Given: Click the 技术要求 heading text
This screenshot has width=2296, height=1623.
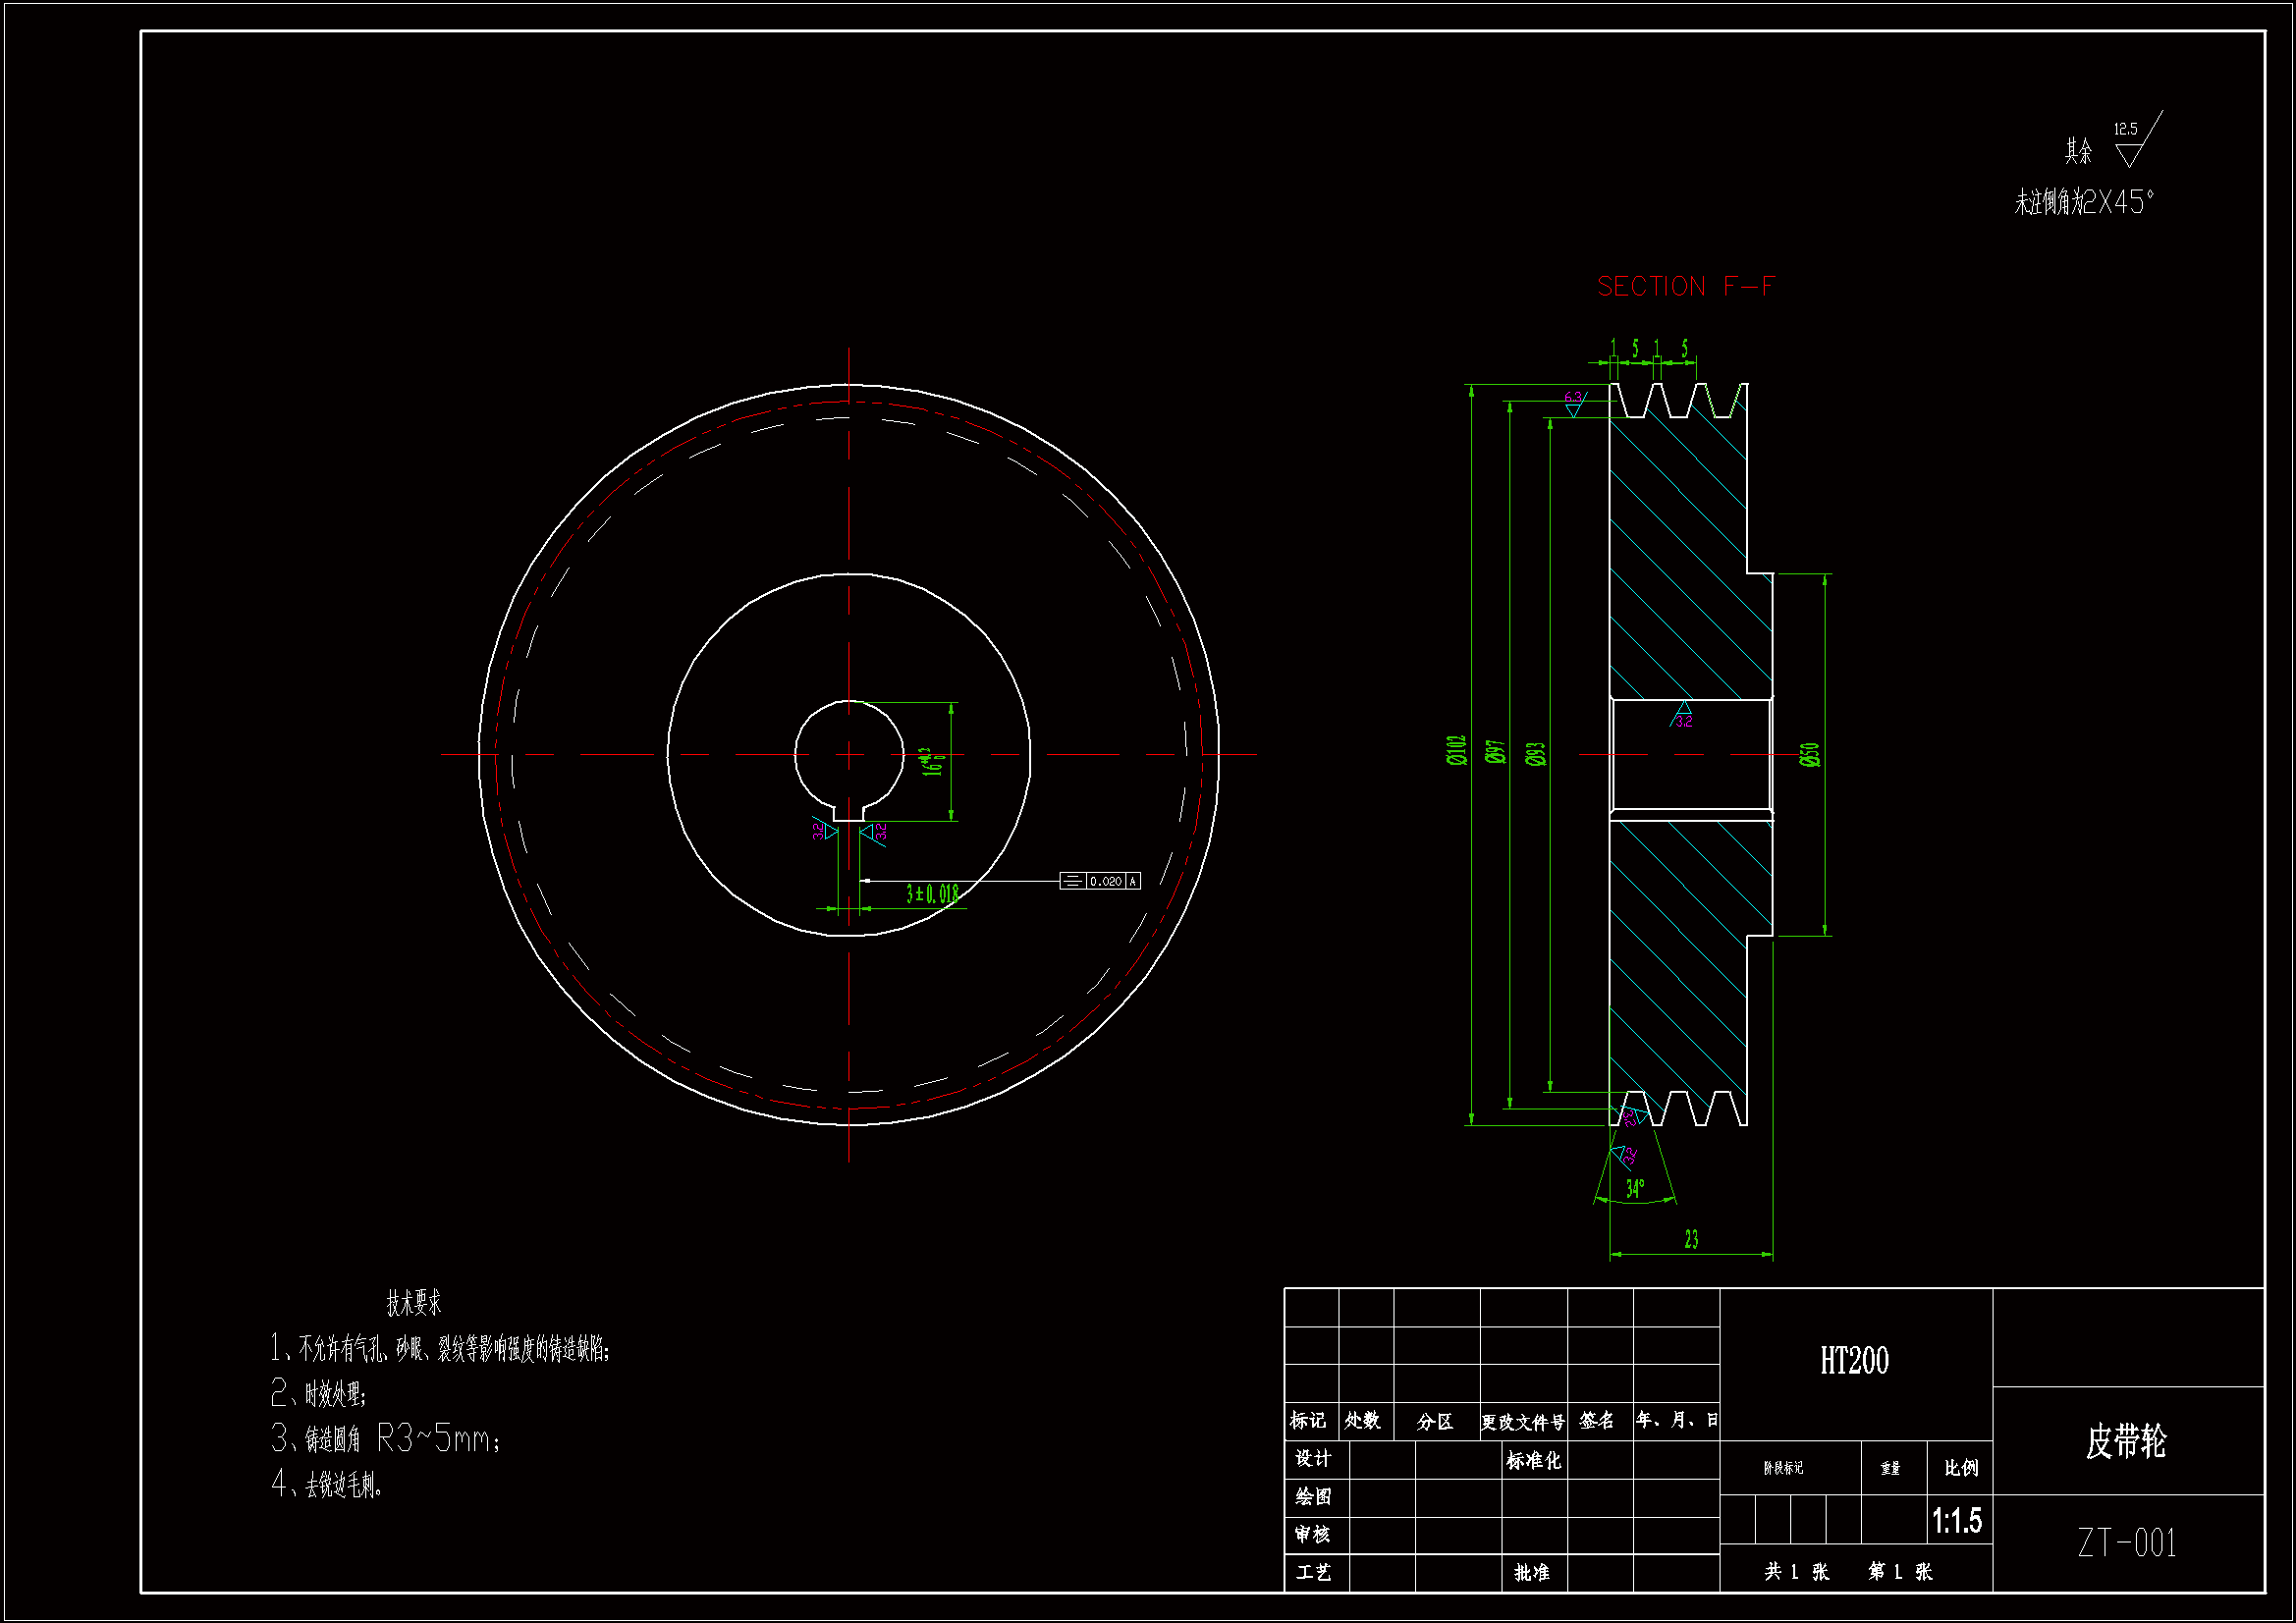Looking at the screenshot, I should (413, 1303).
